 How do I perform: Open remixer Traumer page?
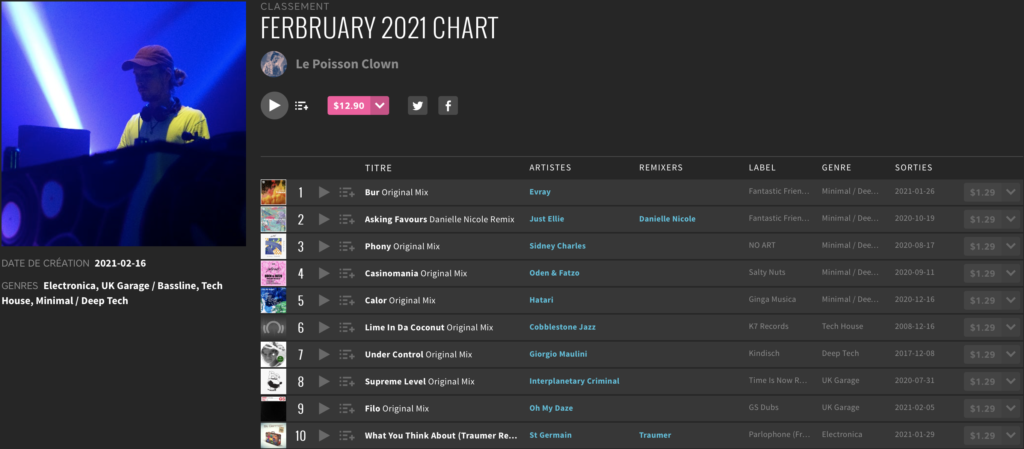tap(655, 435)
